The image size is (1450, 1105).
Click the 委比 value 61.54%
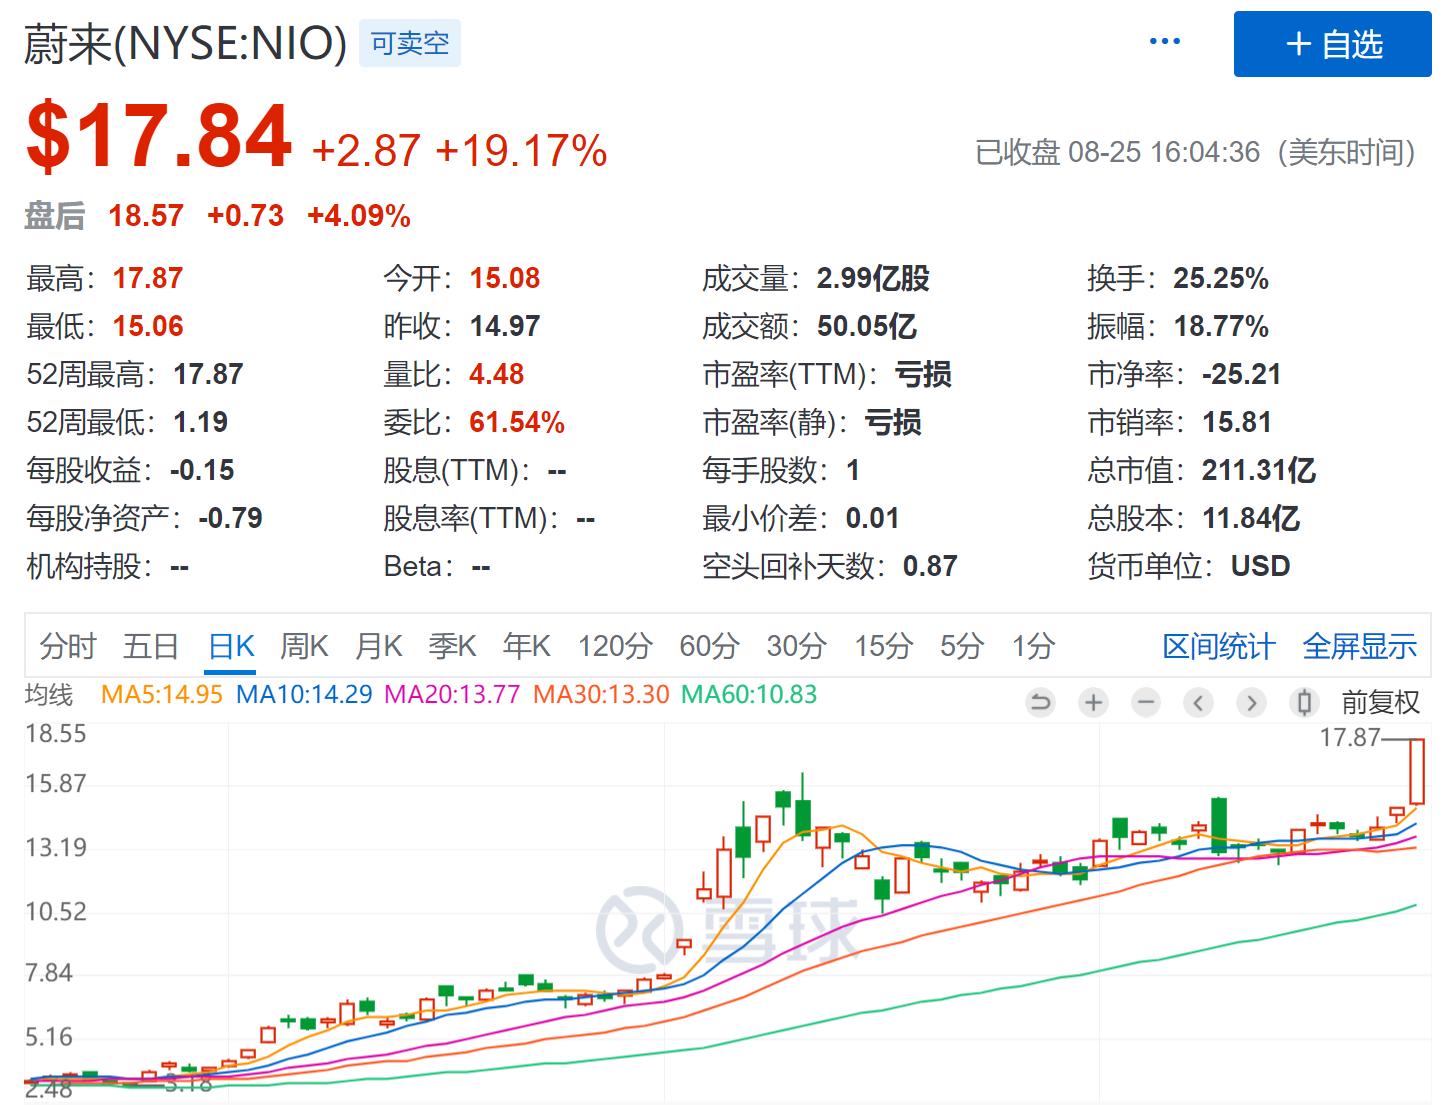517,422
